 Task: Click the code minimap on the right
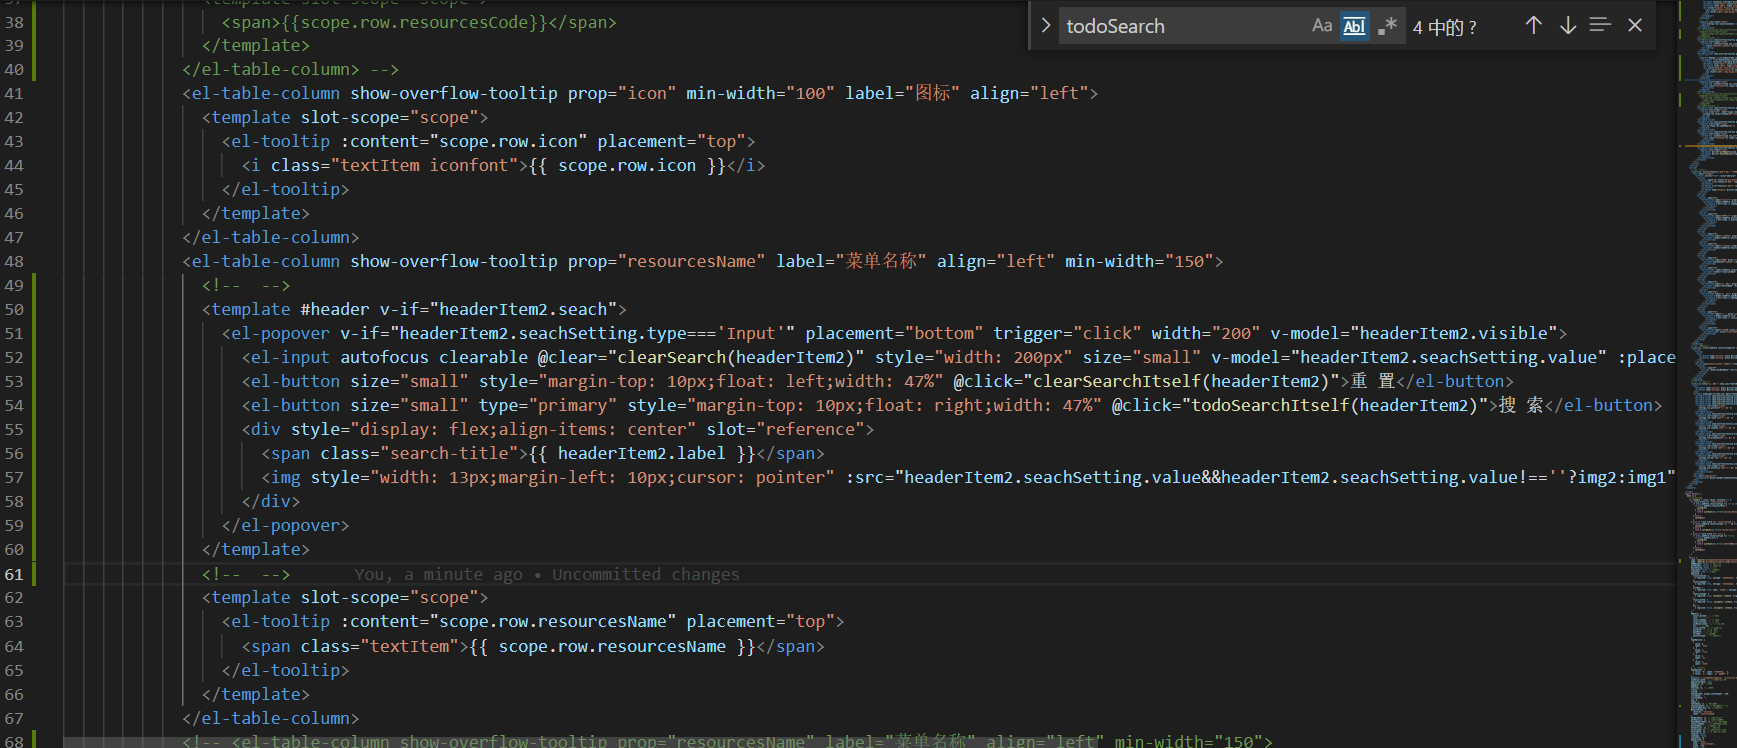[x=1710, y=374]
